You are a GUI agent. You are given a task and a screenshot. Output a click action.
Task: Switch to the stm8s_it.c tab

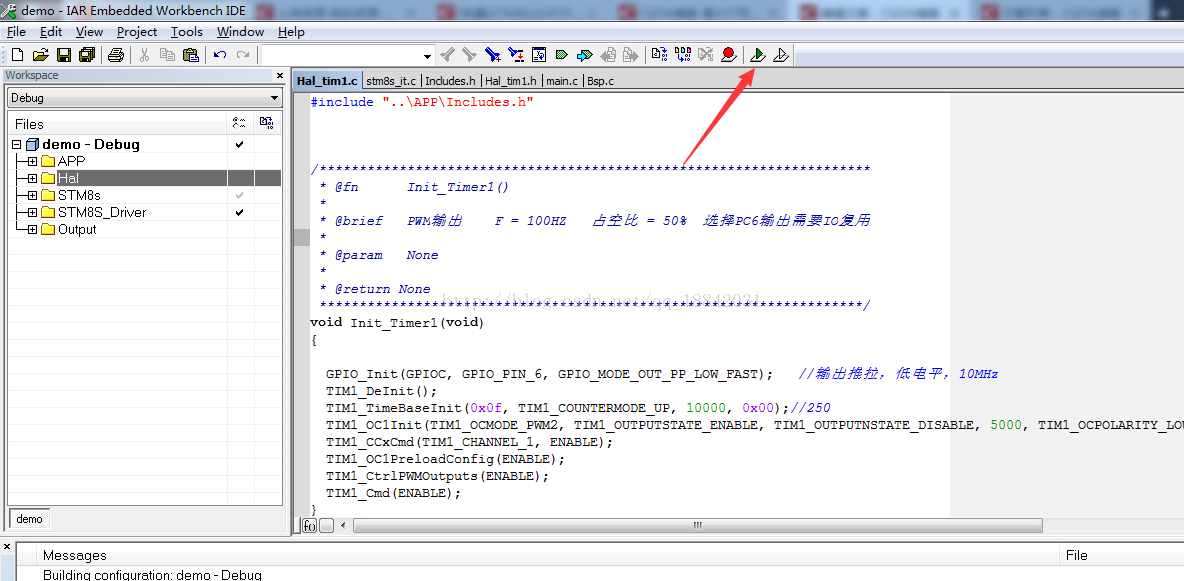(391, 81)
